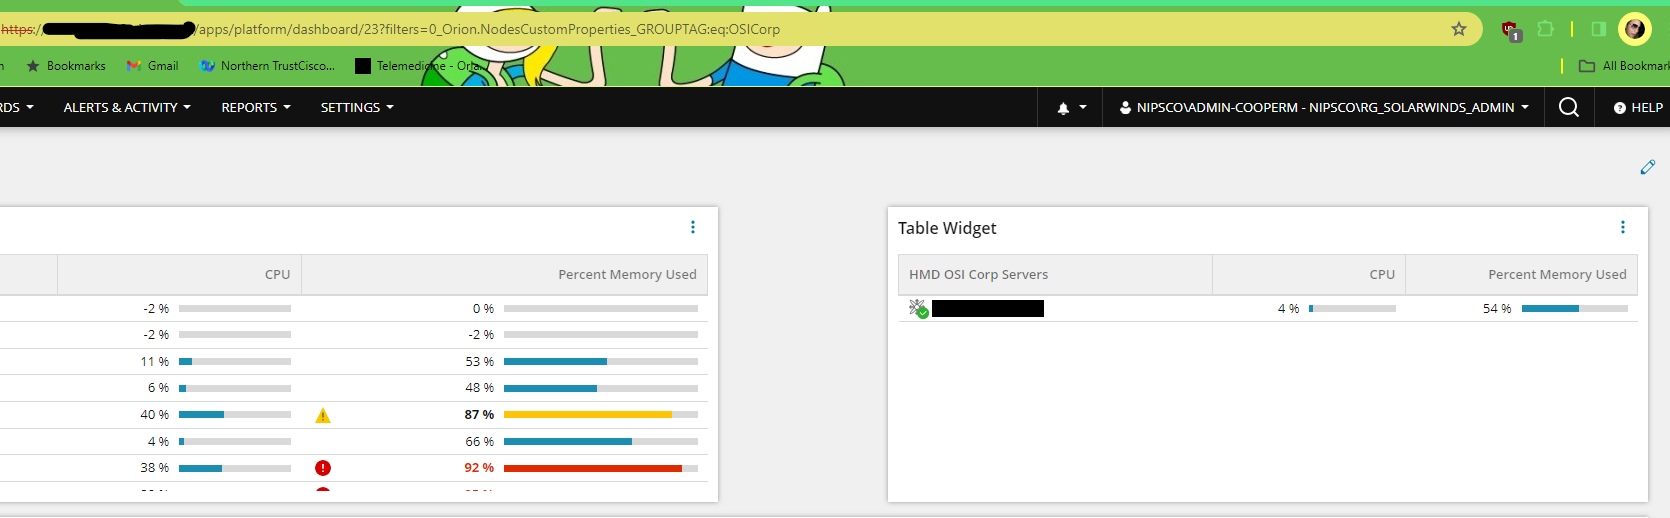This screenshot has width=1670, height=518.
Task: Open the Table Widget three-dot menu
Action: tap(1623, 227)
